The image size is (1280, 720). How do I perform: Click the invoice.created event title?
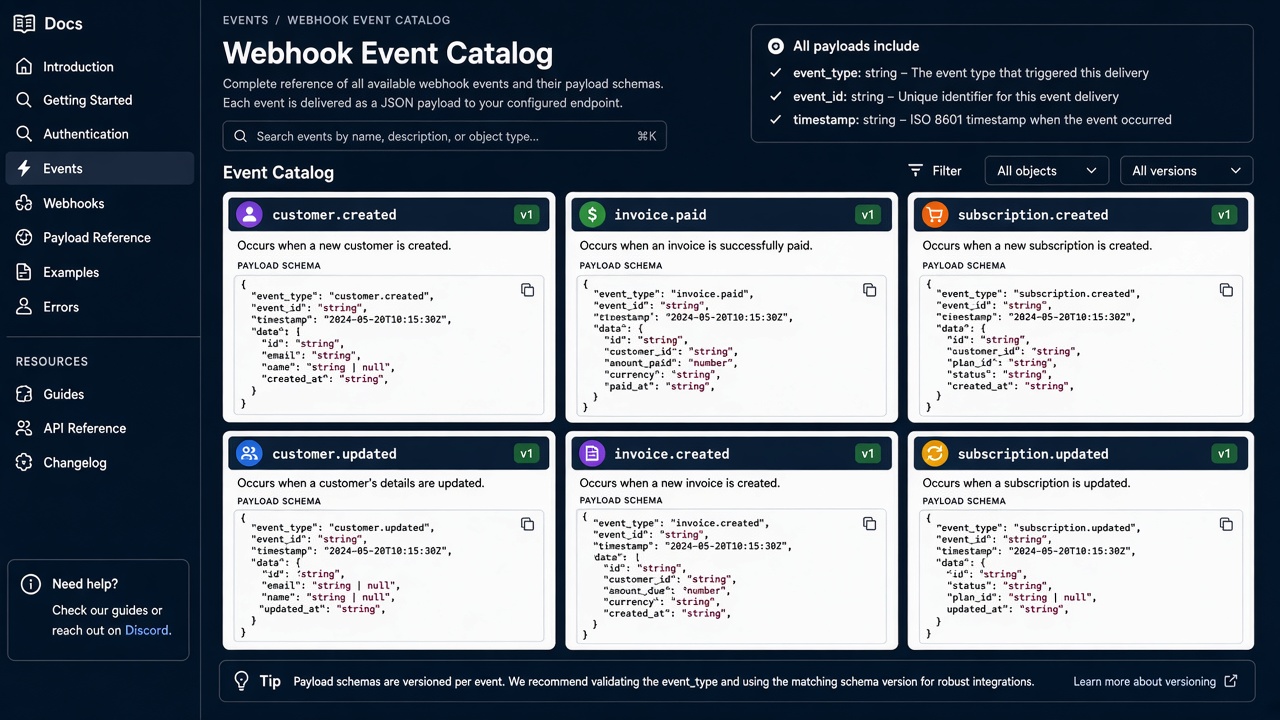pyautogui.click(x=671, y=454)
